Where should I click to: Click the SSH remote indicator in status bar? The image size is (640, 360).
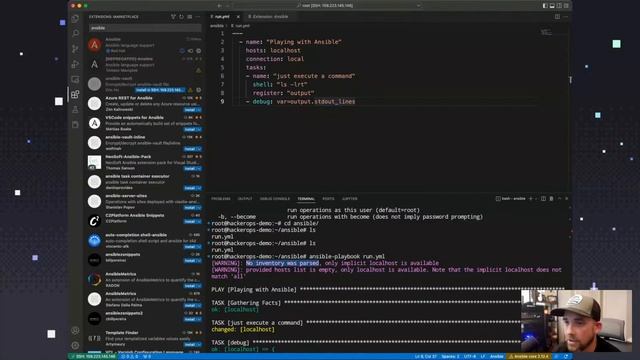[93, 357]
